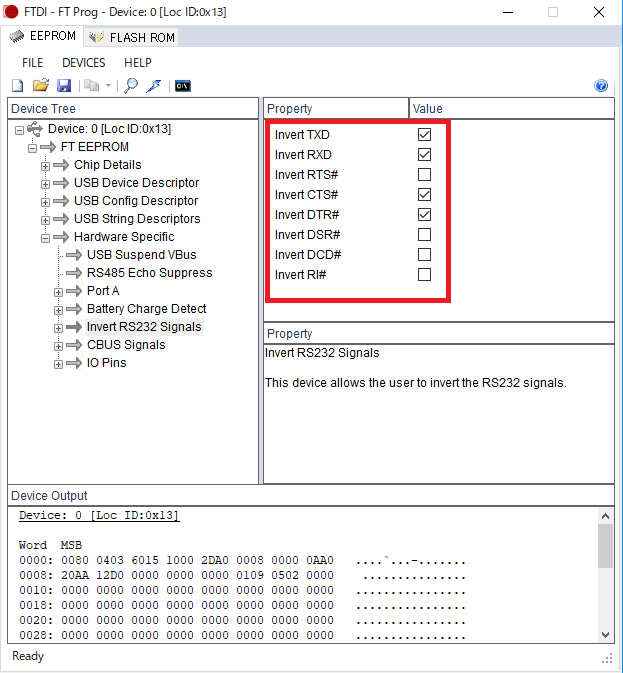Click the Property column header

point(336,109)
